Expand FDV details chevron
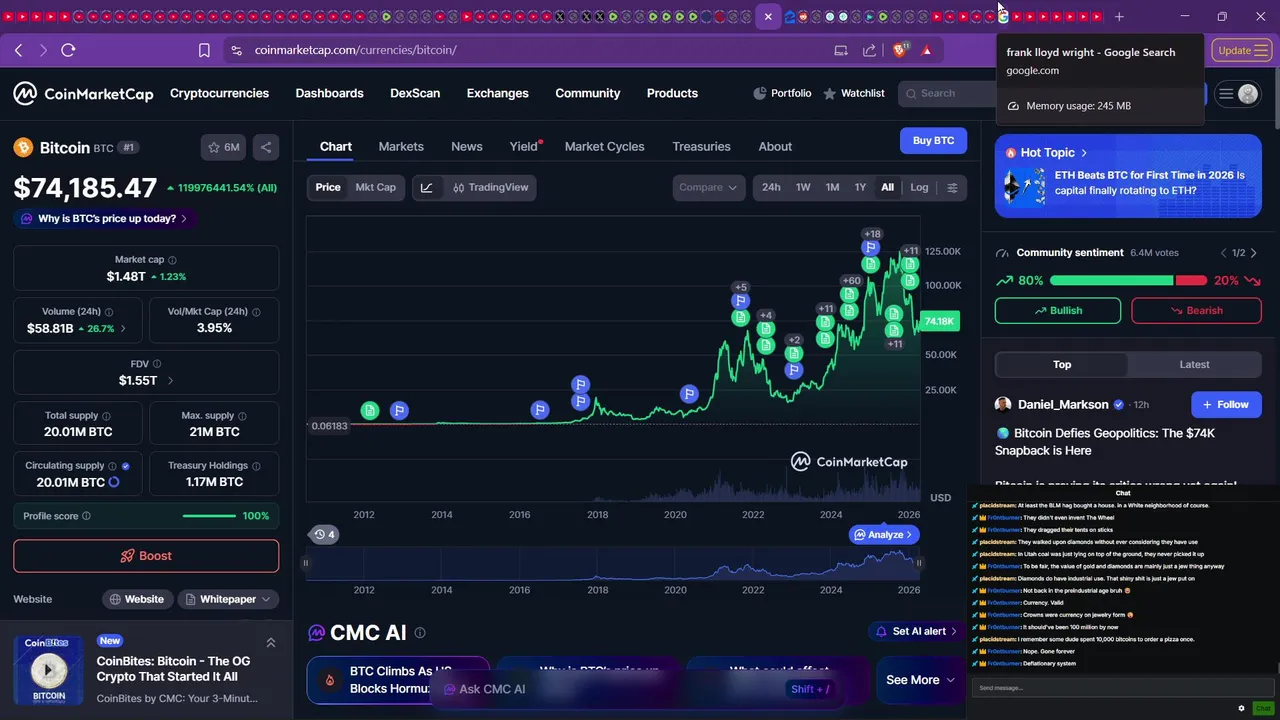 pyautogui.click(x=170, y=381)
